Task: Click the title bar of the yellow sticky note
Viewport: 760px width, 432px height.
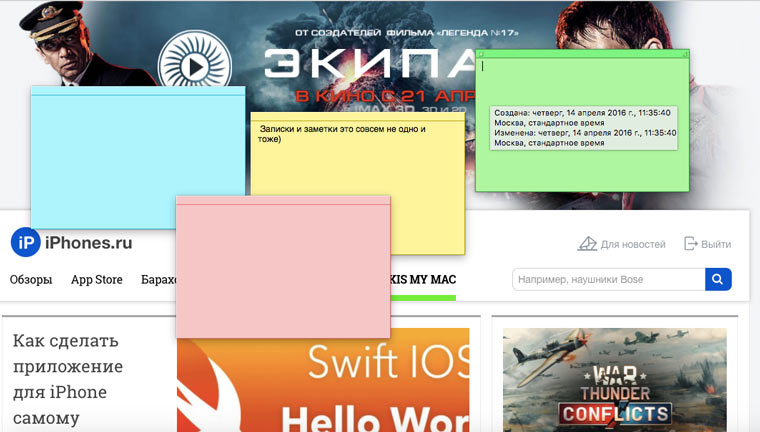Action: pos(358,117)
